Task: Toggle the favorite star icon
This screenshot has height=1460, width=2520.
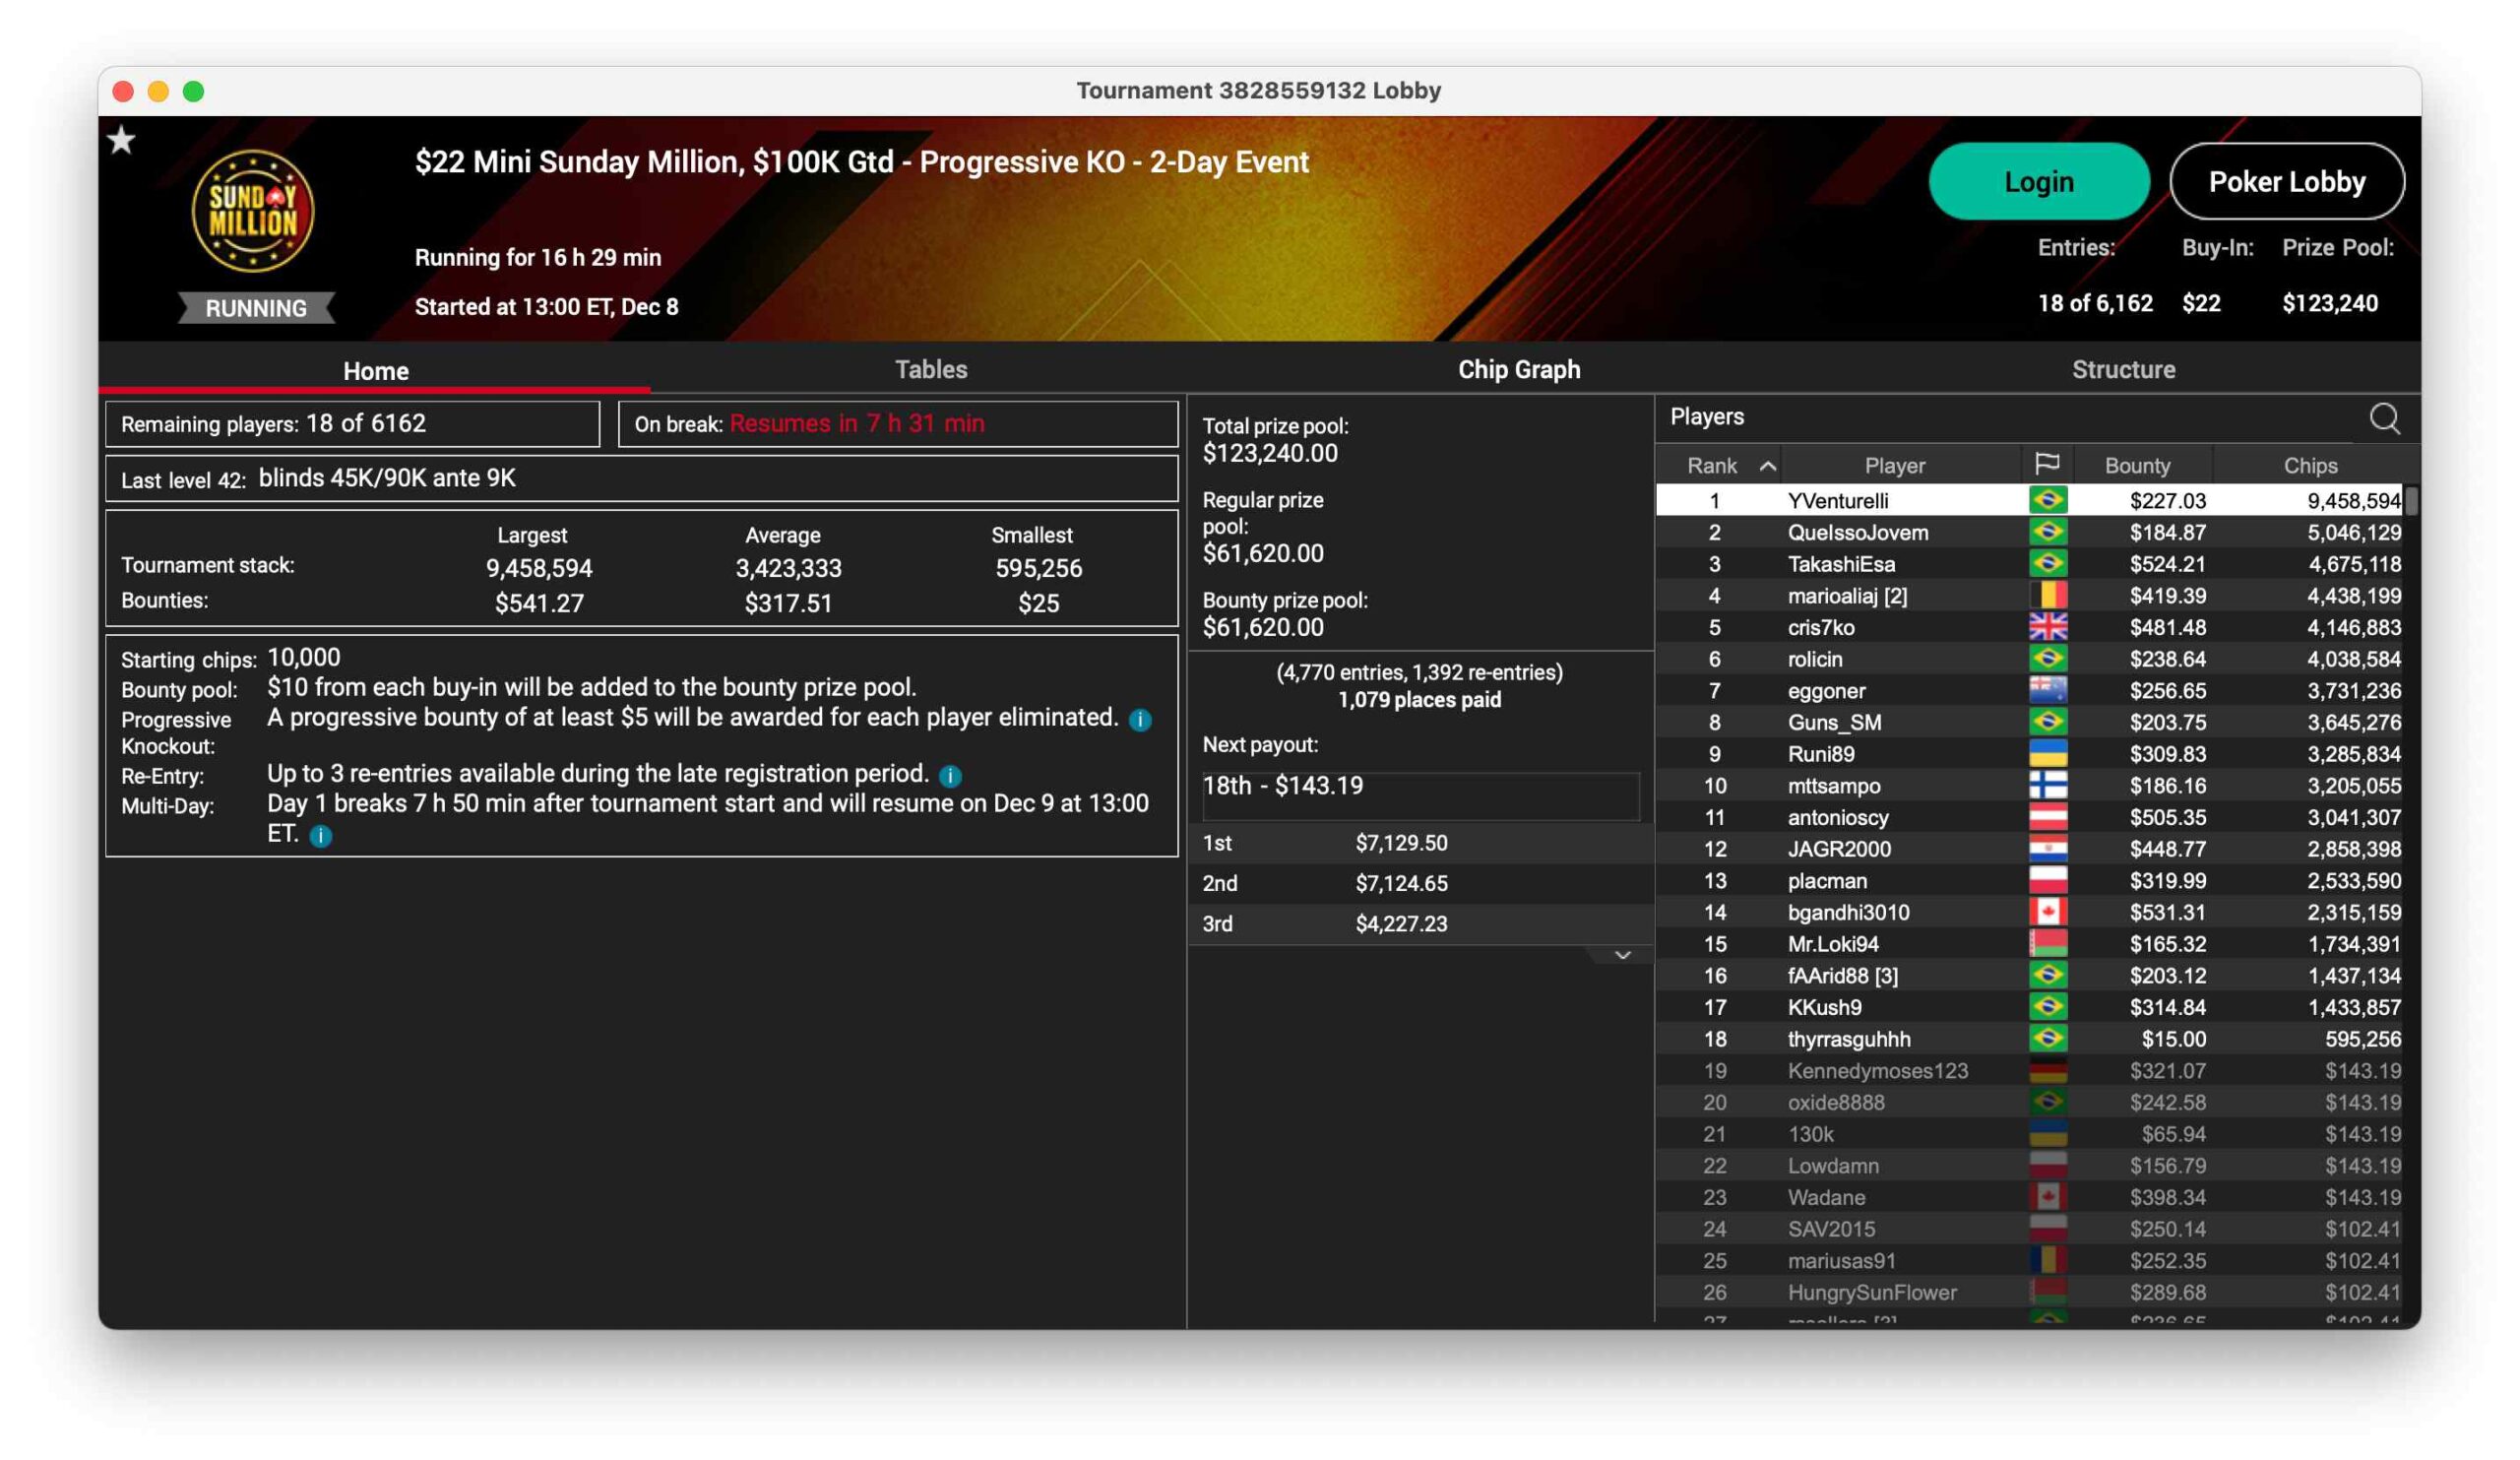Action: tap(121, 140)
